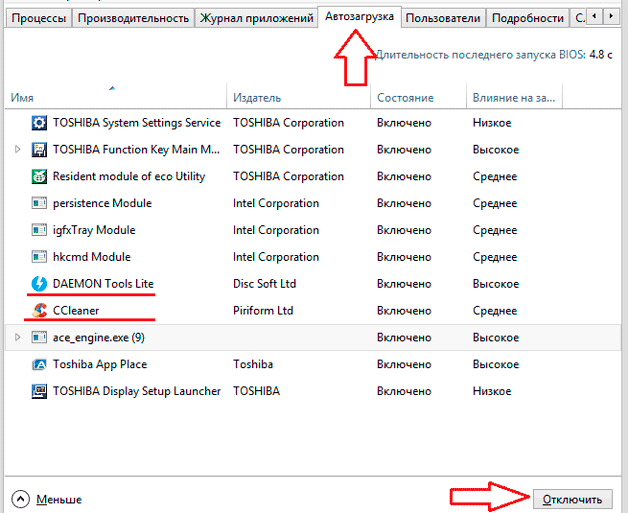
Task: Open the Журнал приложений tab
Action: coord(256,18)
